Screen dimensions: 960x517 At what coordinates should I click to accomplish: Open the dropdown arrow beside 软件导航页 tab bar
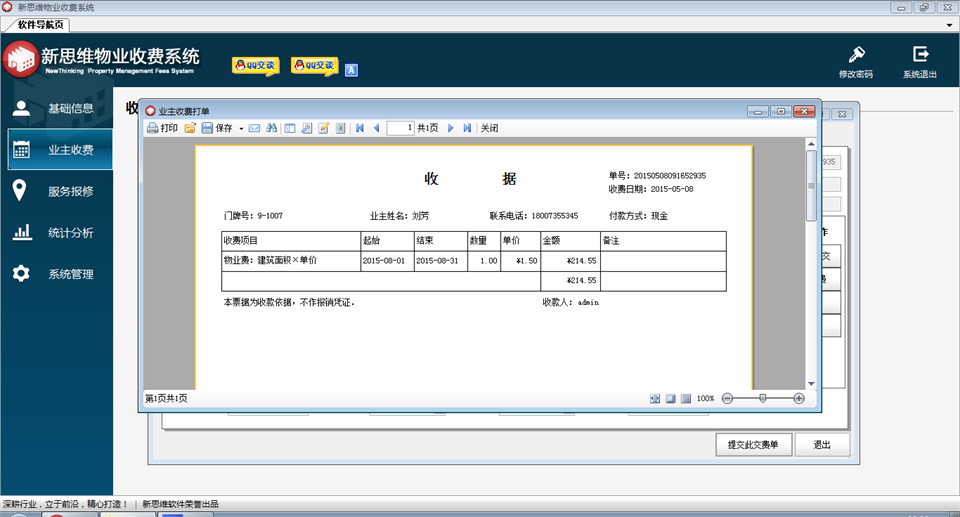(950, 25)
